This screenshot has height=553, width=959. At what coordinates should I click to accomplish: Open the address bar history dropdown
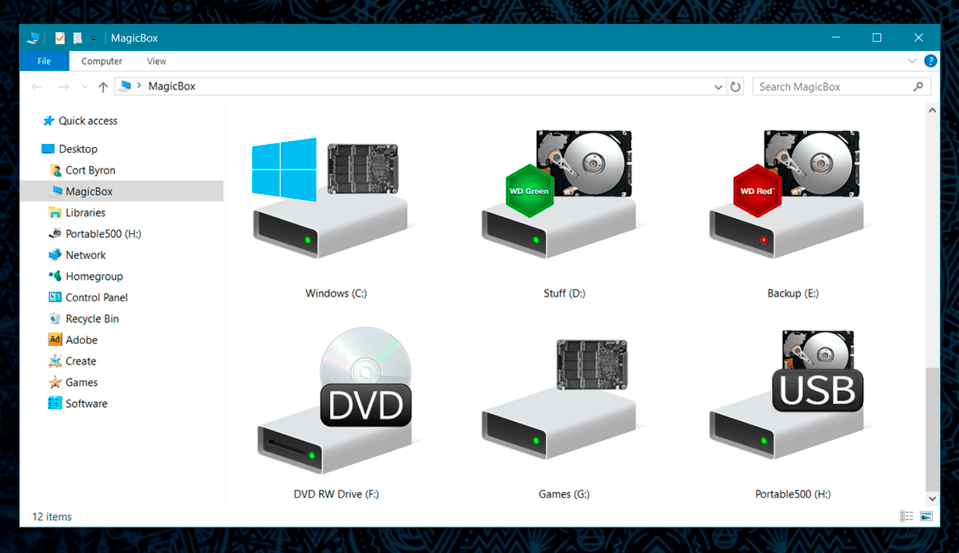tap(718, 87)
